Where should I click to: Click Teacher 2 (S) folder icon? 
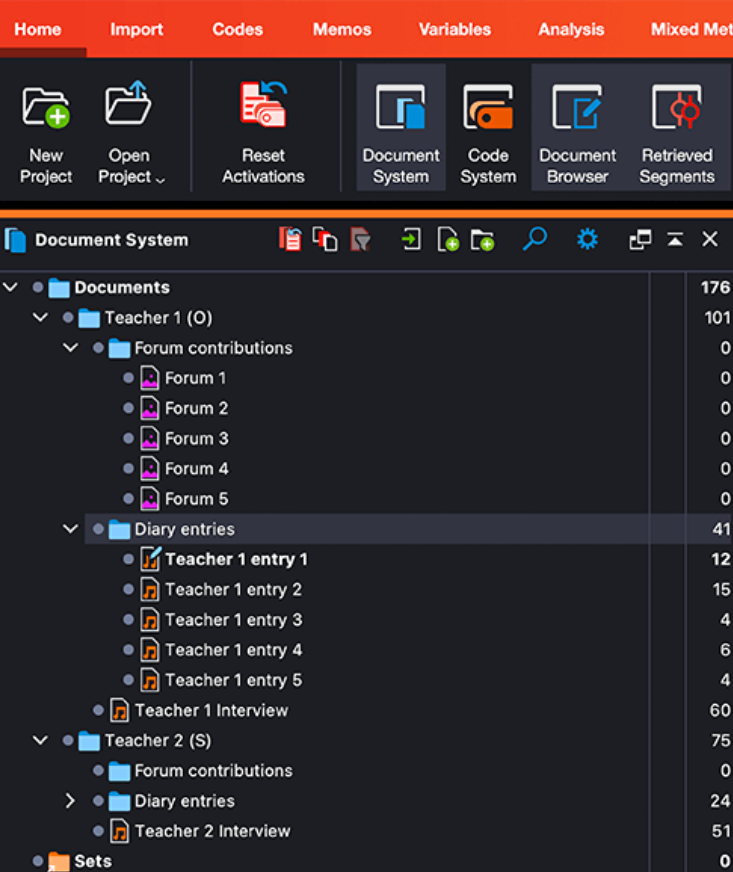[x=89, y=740]
